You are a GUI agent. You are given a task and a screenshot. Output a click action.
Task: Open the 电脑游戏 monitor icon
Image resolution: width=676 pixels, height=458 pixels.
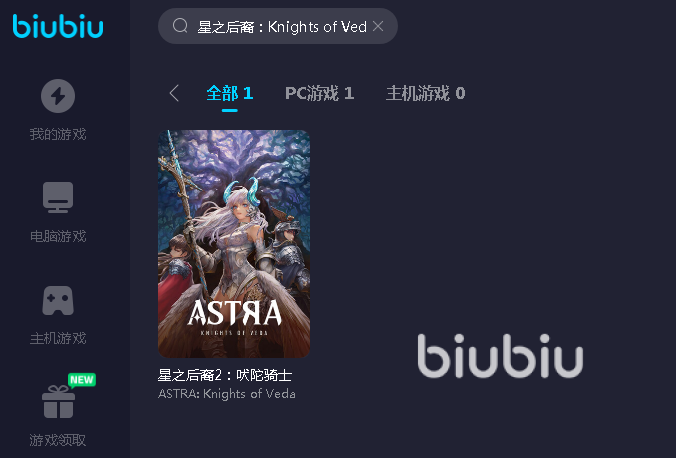[58, 197]
